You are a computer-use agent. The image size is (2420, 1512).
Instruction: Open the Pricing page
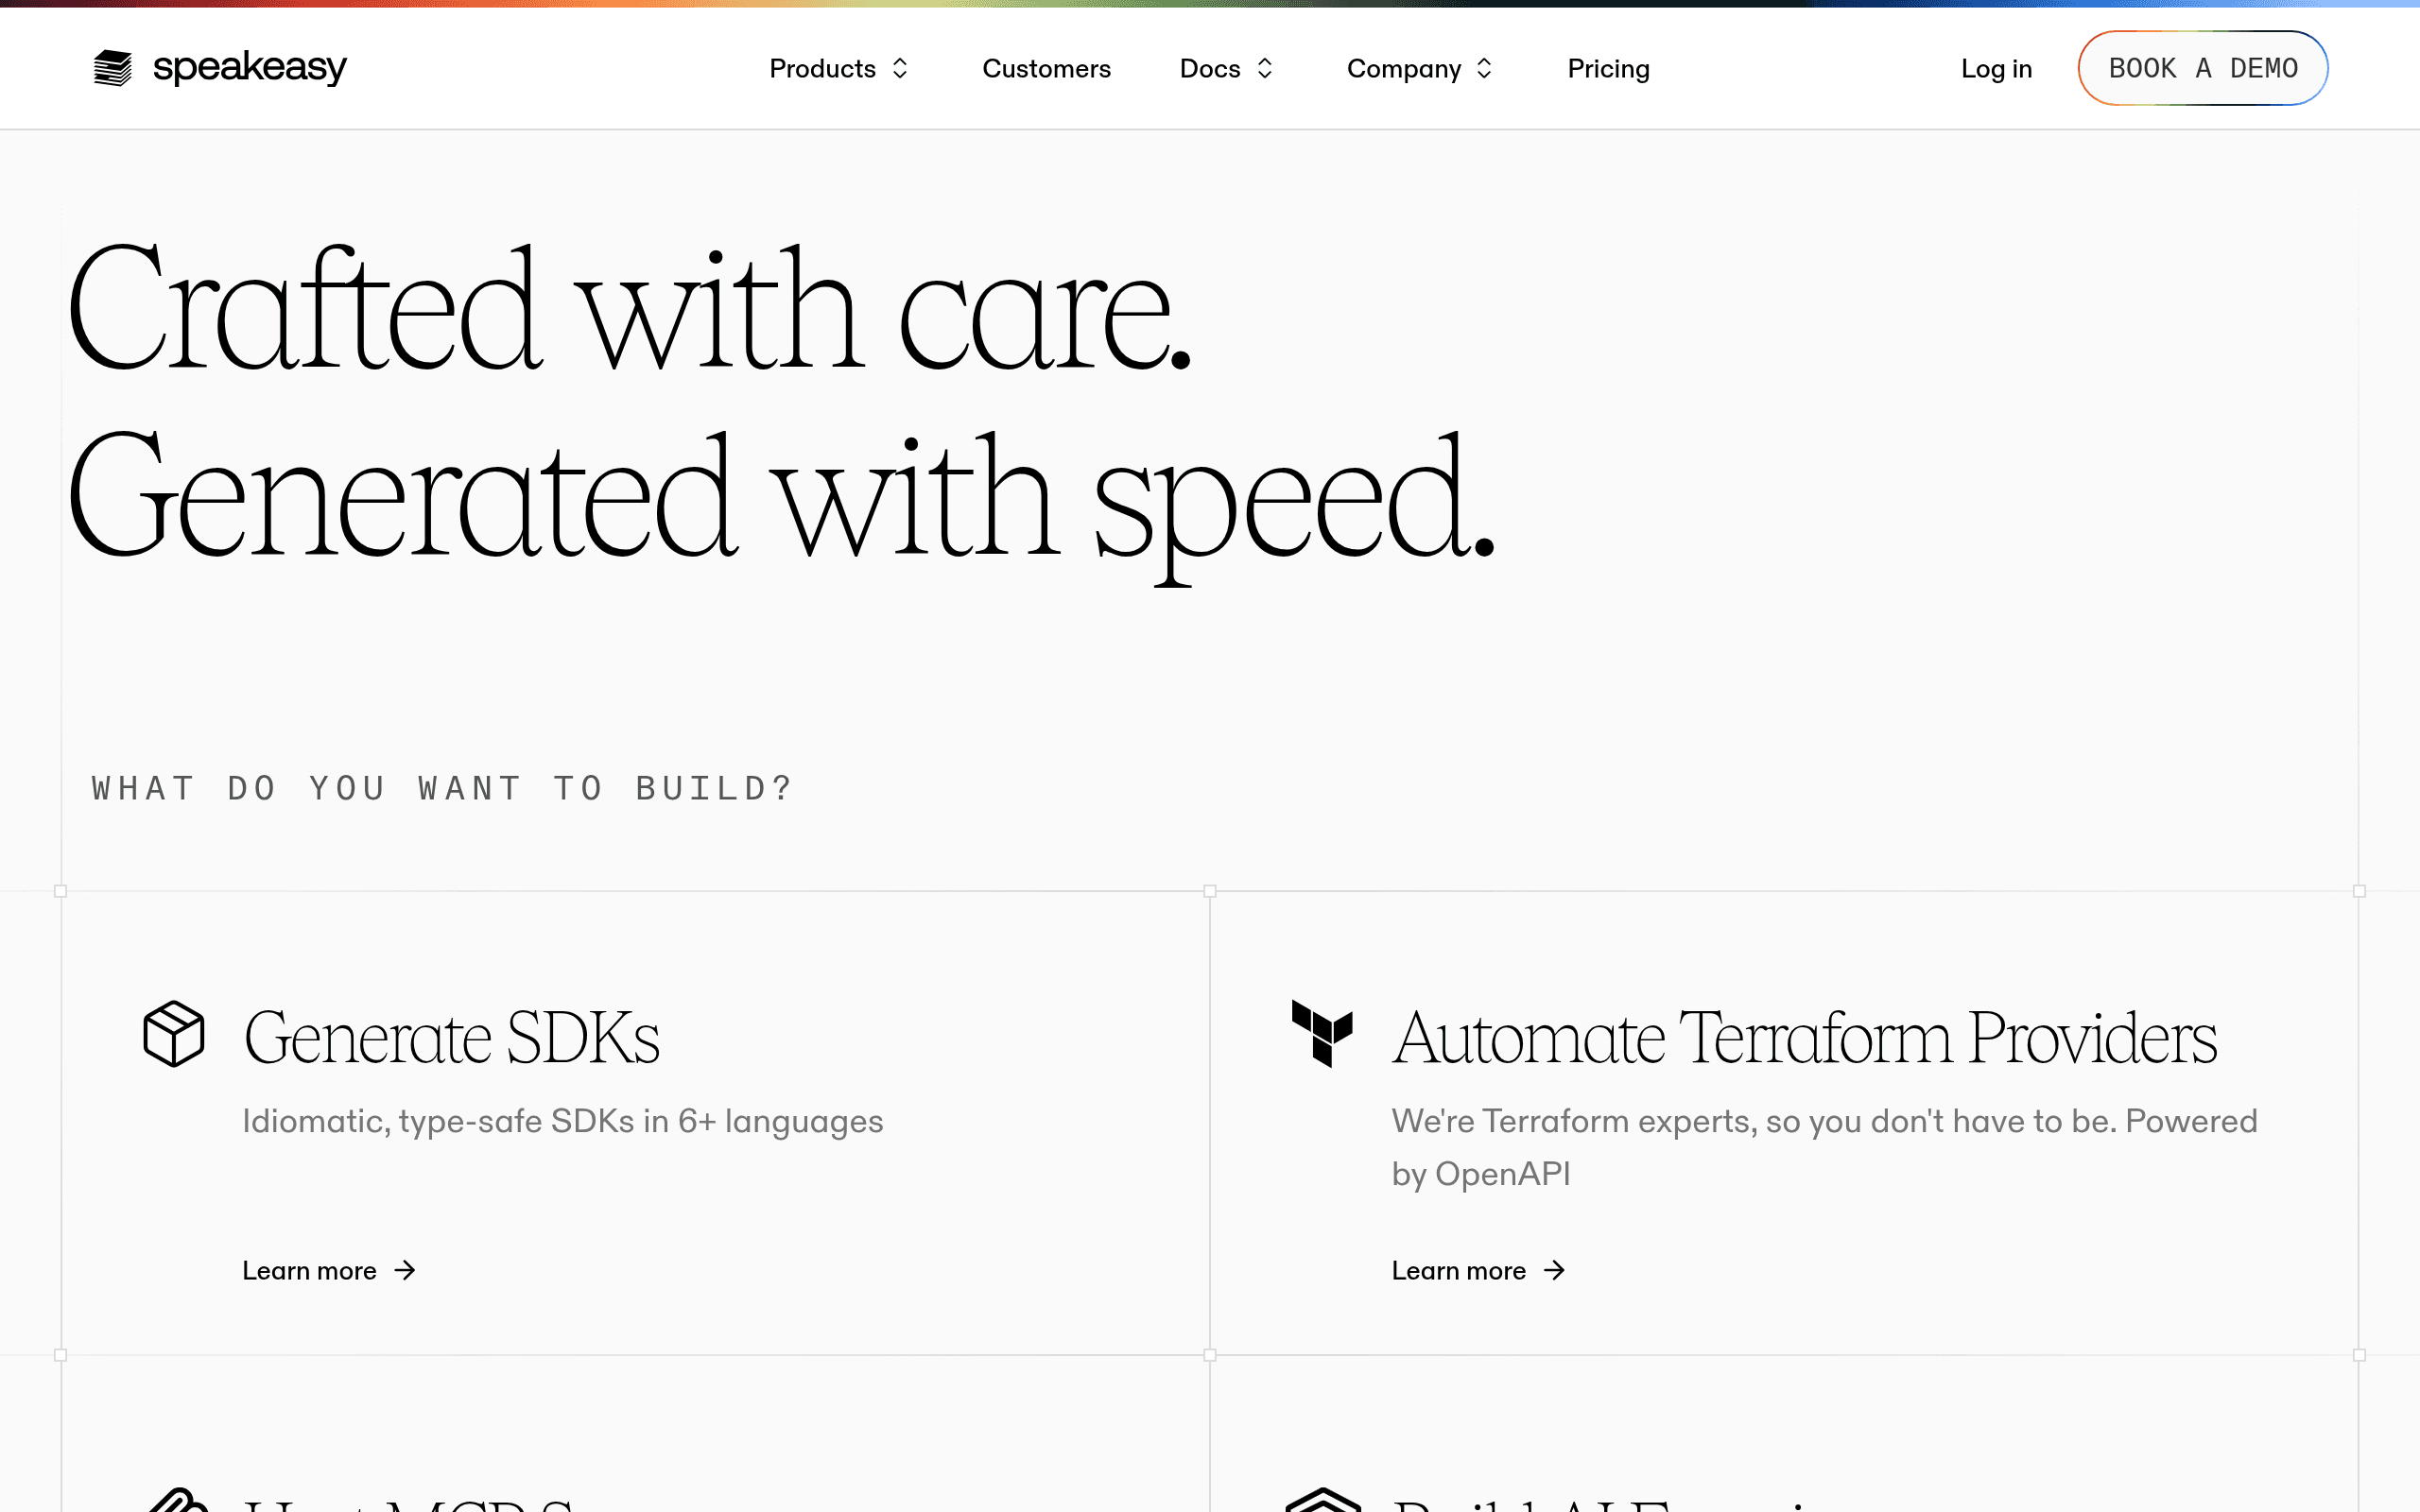1608,68
